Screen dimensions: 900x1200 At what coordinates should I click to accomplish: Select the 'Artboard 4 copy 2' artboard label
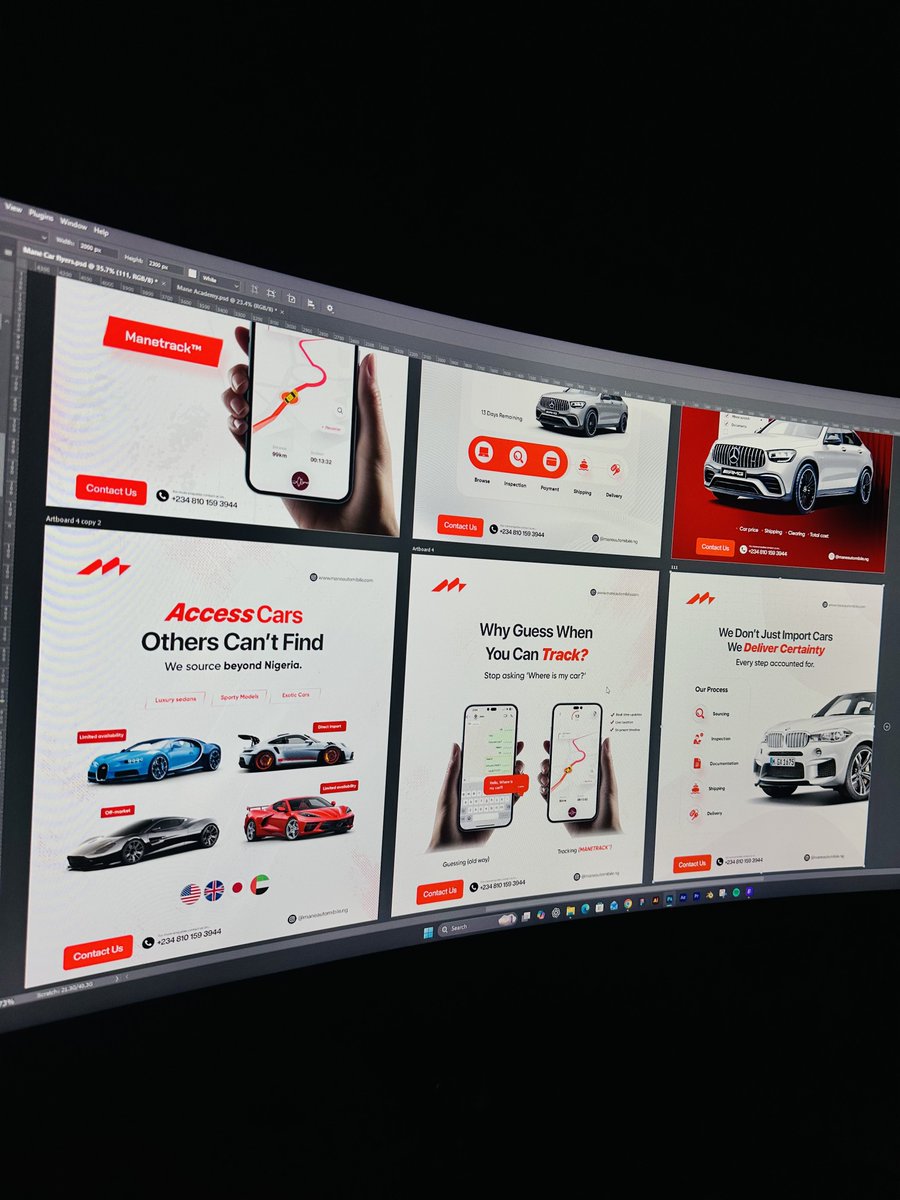coord(73,522)
